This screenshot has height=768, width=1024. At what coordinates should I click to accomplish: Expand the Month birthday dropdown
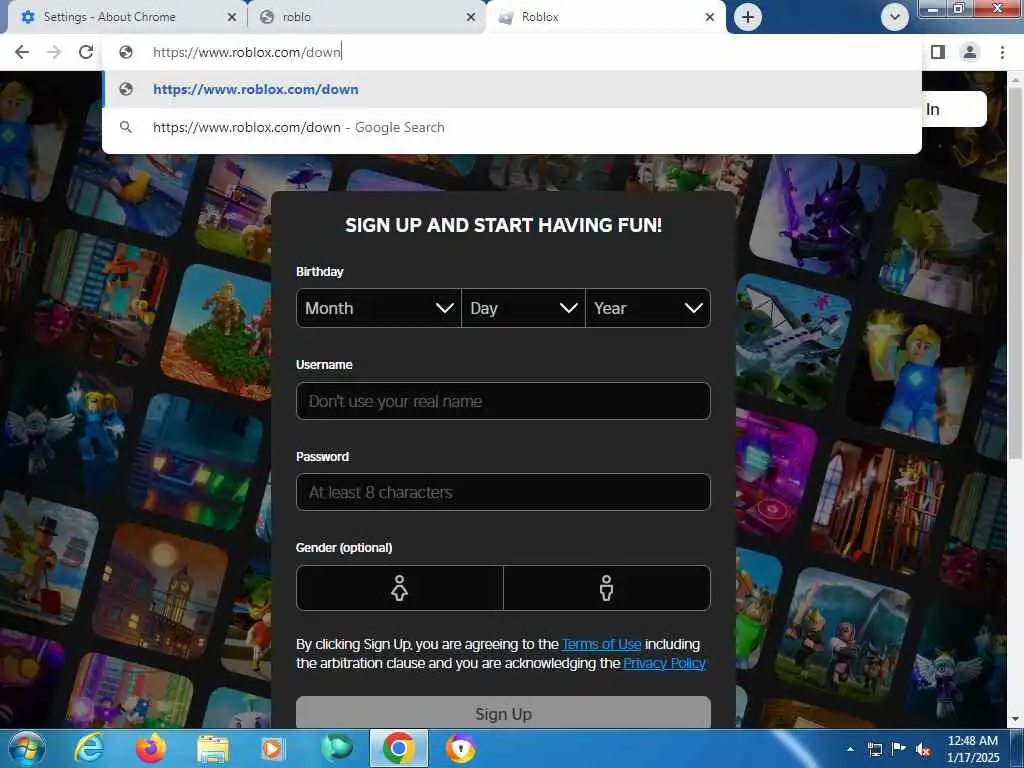point(379,308)
